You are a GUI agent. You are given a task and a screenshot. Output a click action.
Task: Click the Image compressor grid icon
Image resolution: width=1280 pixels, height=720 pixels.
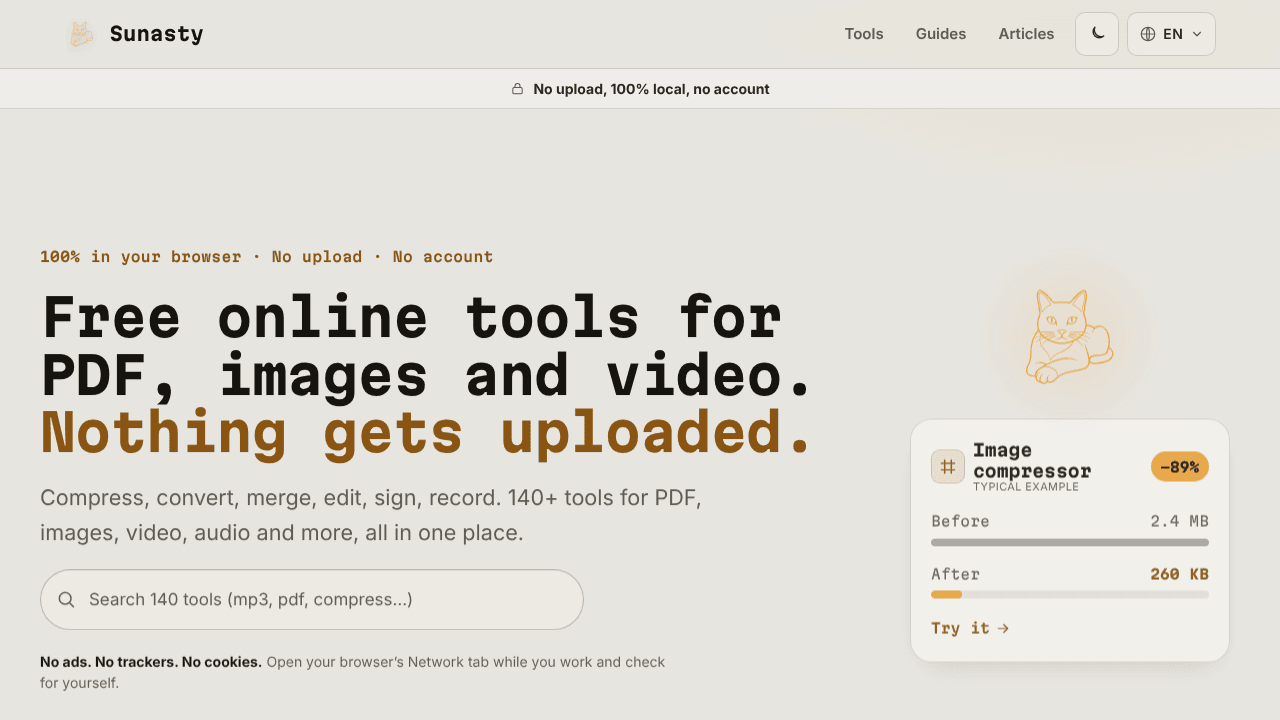948,466
